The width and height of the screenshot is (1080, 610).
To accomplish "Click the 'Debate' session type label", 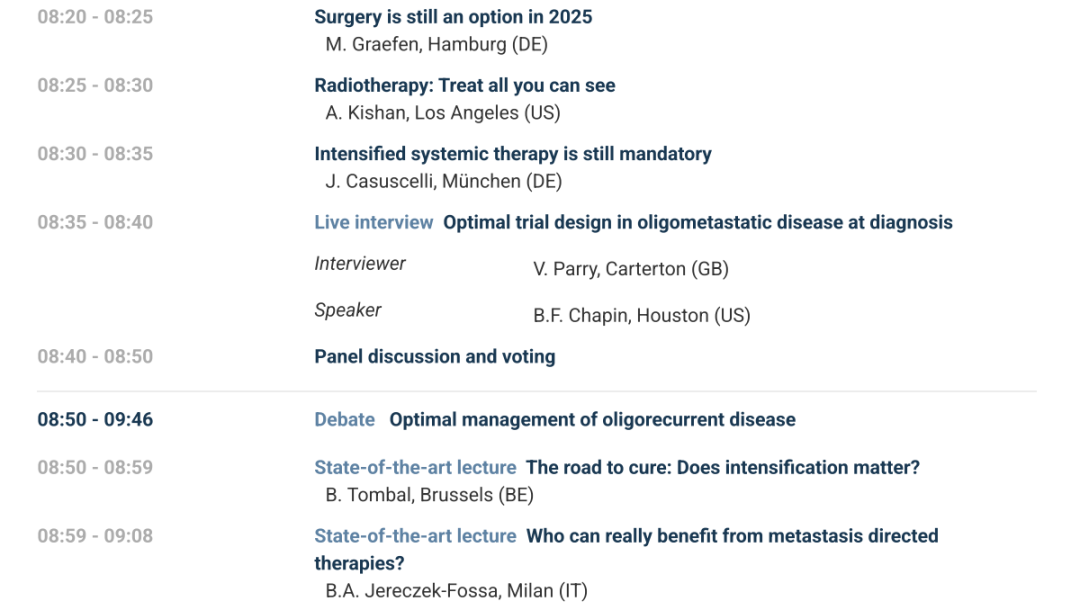I will point(345,420).
